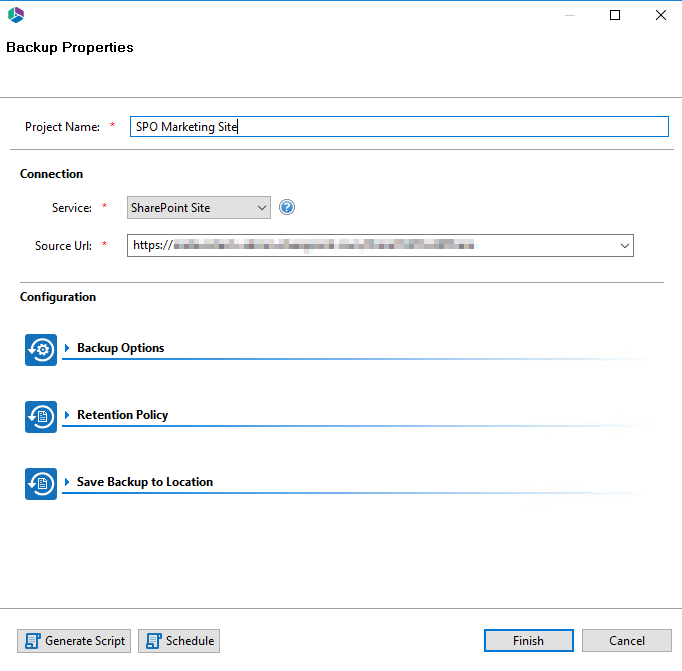Click the Retention Policy document icon
The width and height of the screenshot is (682, 671).
pyautogui.click(x=41, y=417)
